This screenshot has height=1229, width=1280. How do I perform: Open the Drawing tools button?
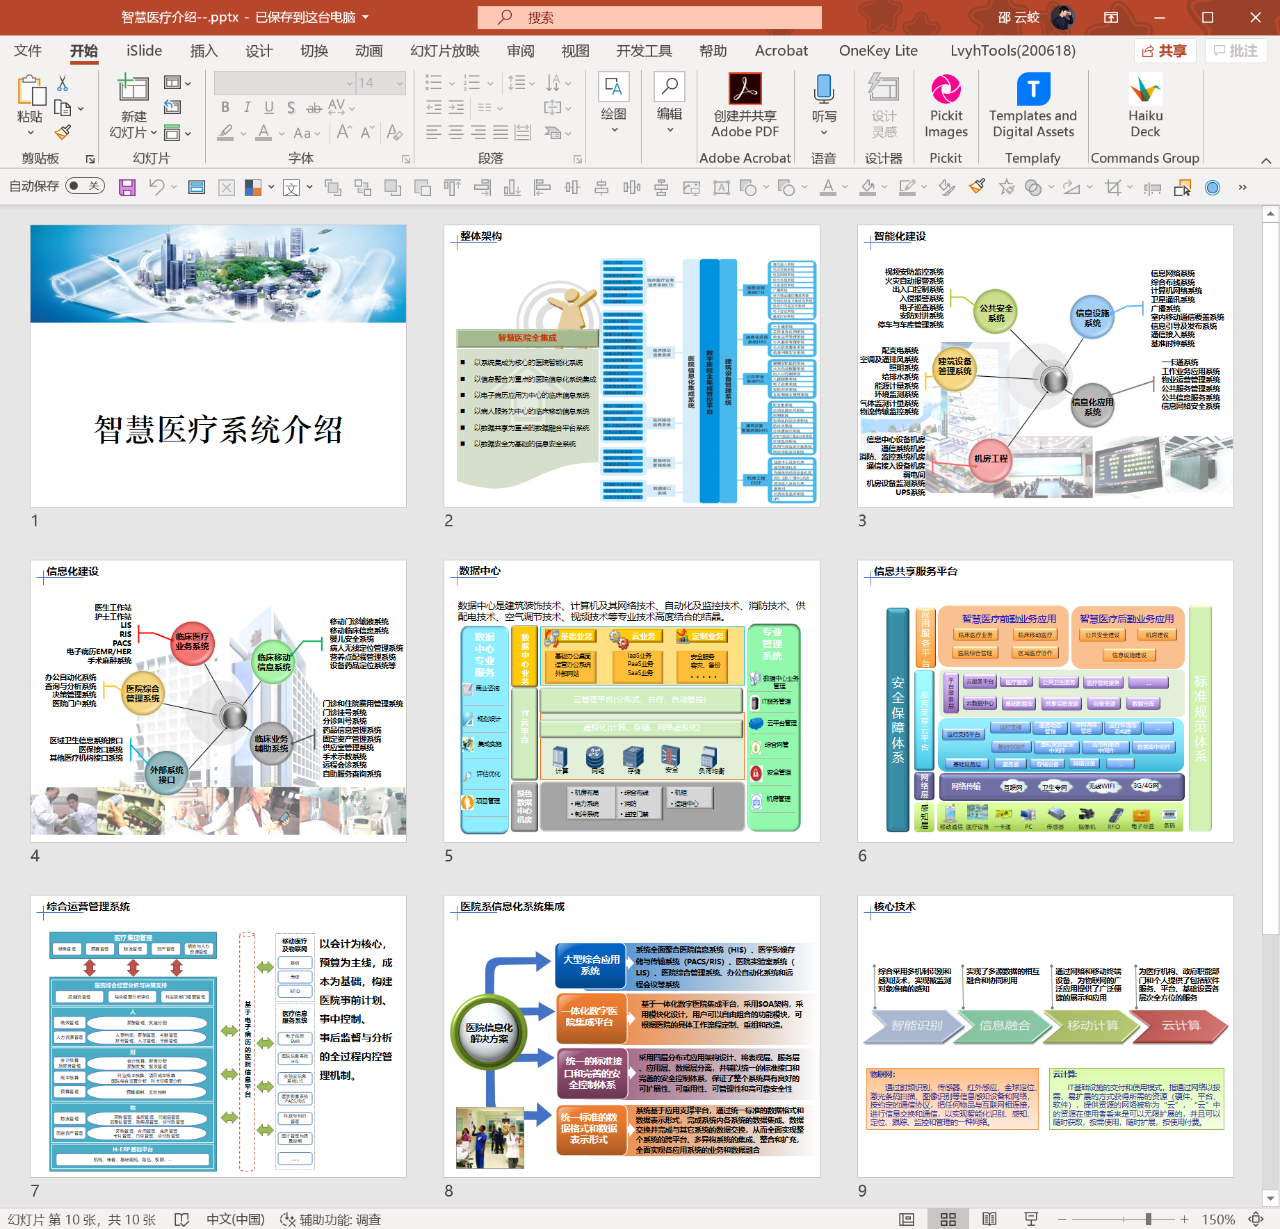[x=614, y=102]
